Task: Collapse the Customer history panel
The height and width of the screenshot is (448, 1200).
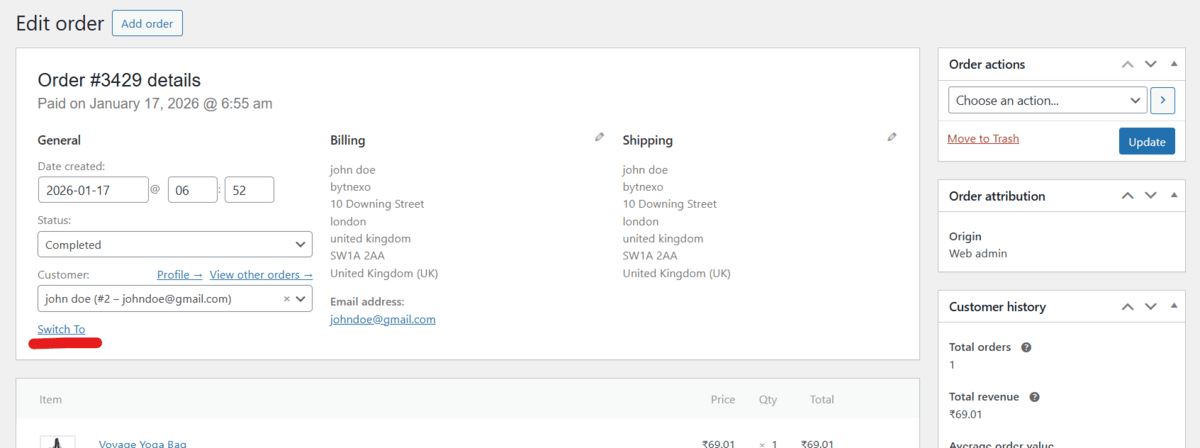Action: click(1173, 307)
